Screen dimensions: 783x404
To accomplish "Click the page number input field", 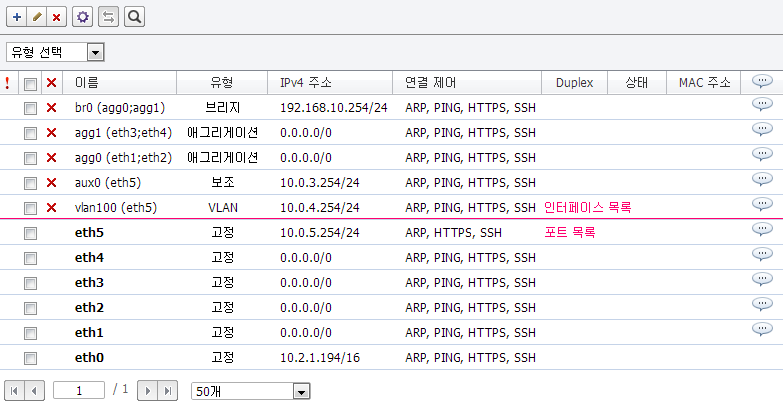I will click(x=81, y=390).
